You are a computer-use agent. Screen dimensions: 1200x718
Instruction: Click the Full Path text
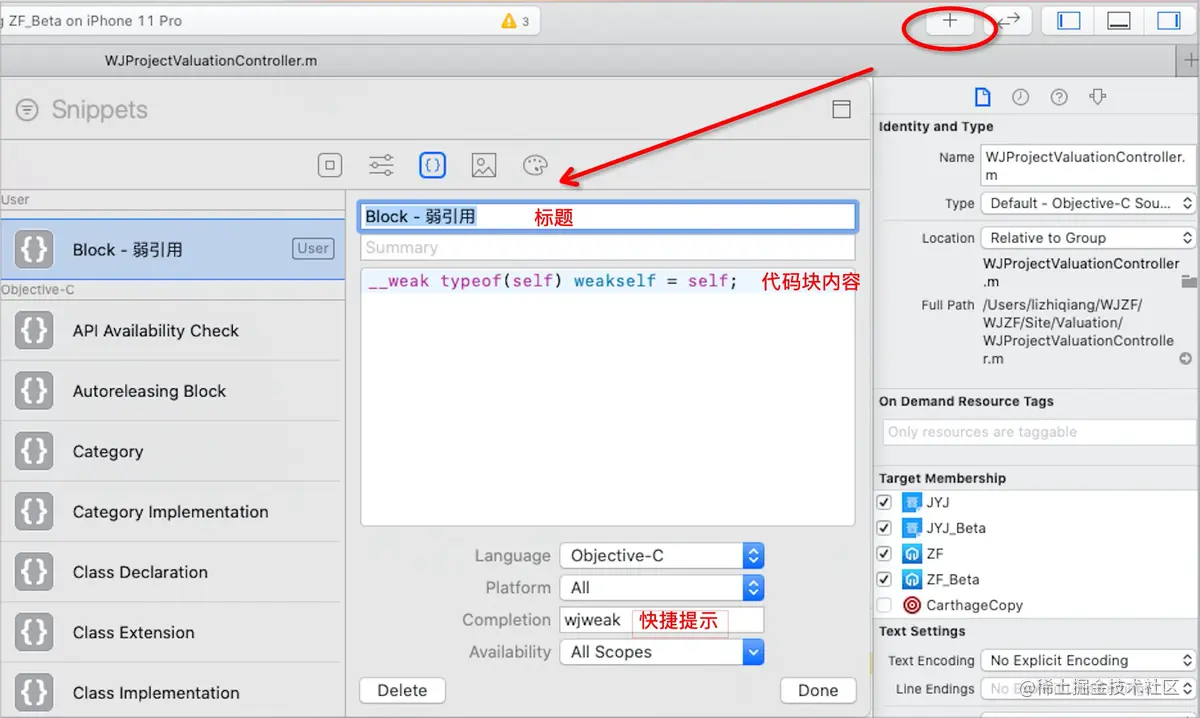1080,332
